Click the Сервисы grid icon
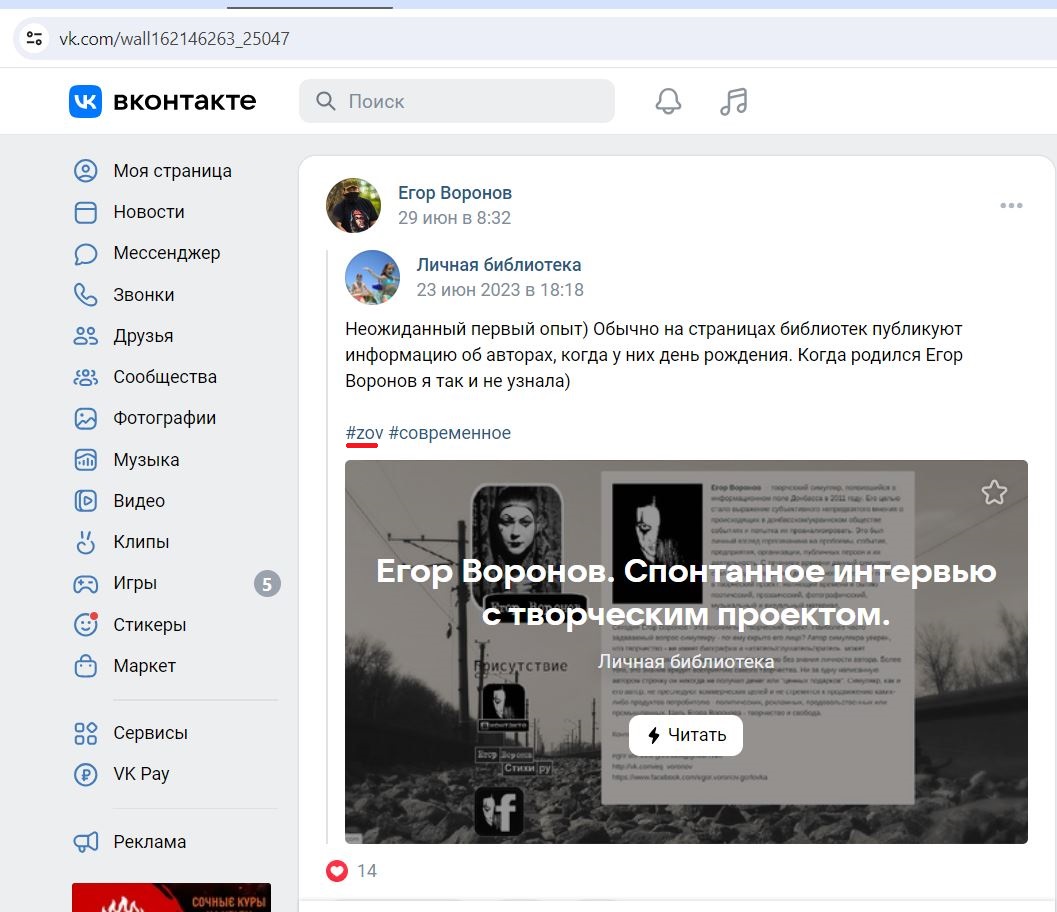This screenshot has height=912, width=1057. point(86,733)
